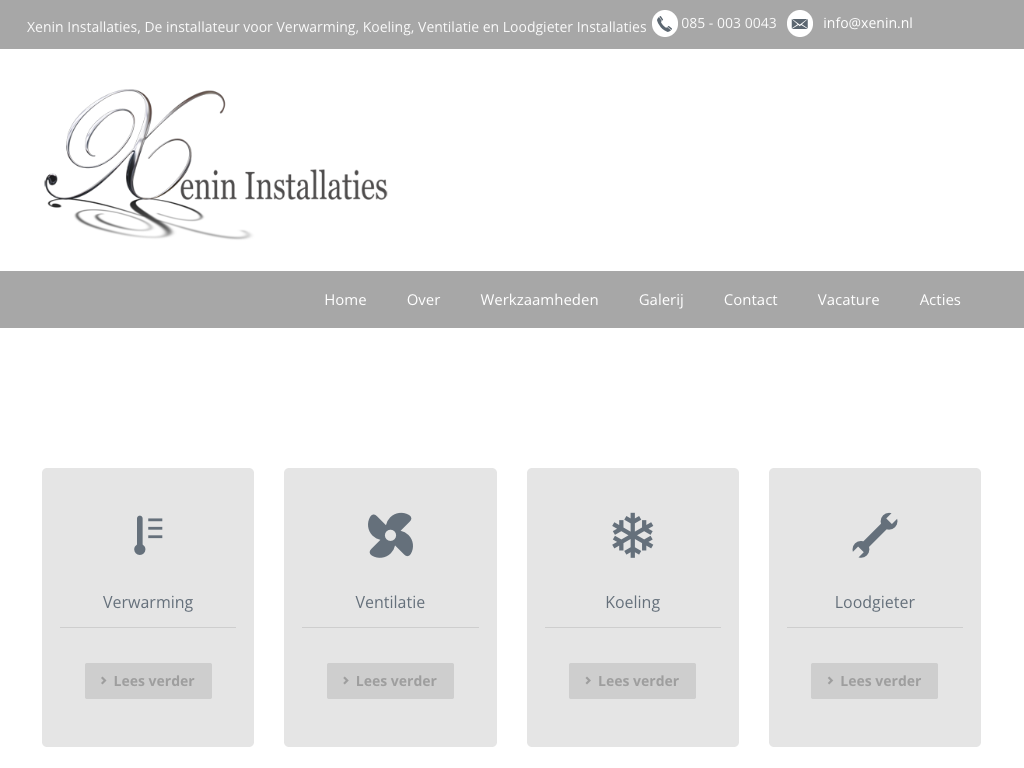
Task: Click the info@xenin.nl email link
Action: point(867,23)
